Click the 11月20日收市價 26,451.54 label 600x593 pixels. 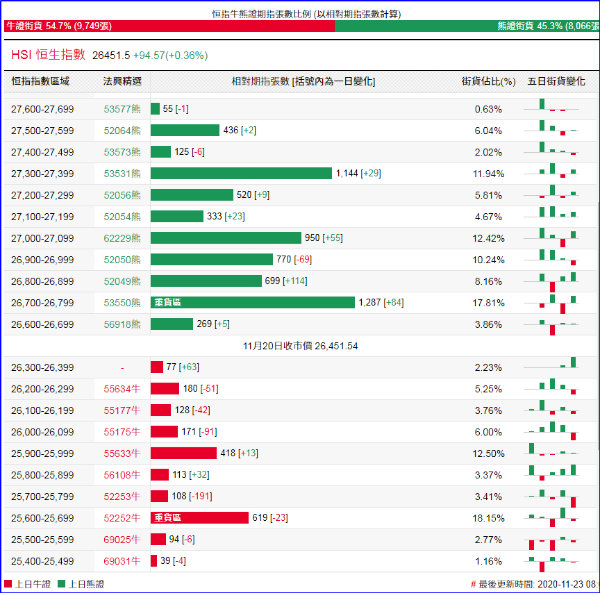(x=300, y=346)
